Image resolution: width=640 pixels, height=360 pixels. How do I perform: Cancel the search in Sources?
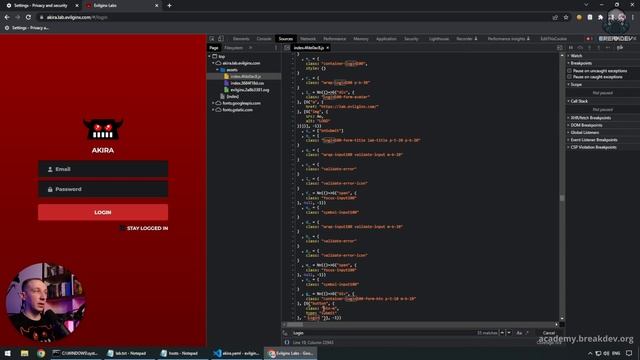pos(549,333)
